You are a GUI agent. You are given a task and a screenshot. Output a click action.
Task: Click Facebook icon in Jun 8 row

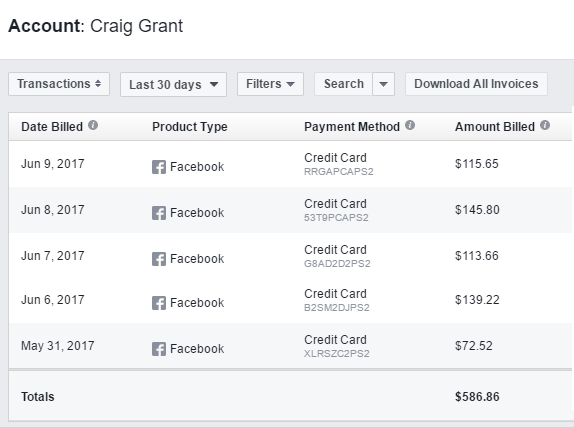point(159,213)
